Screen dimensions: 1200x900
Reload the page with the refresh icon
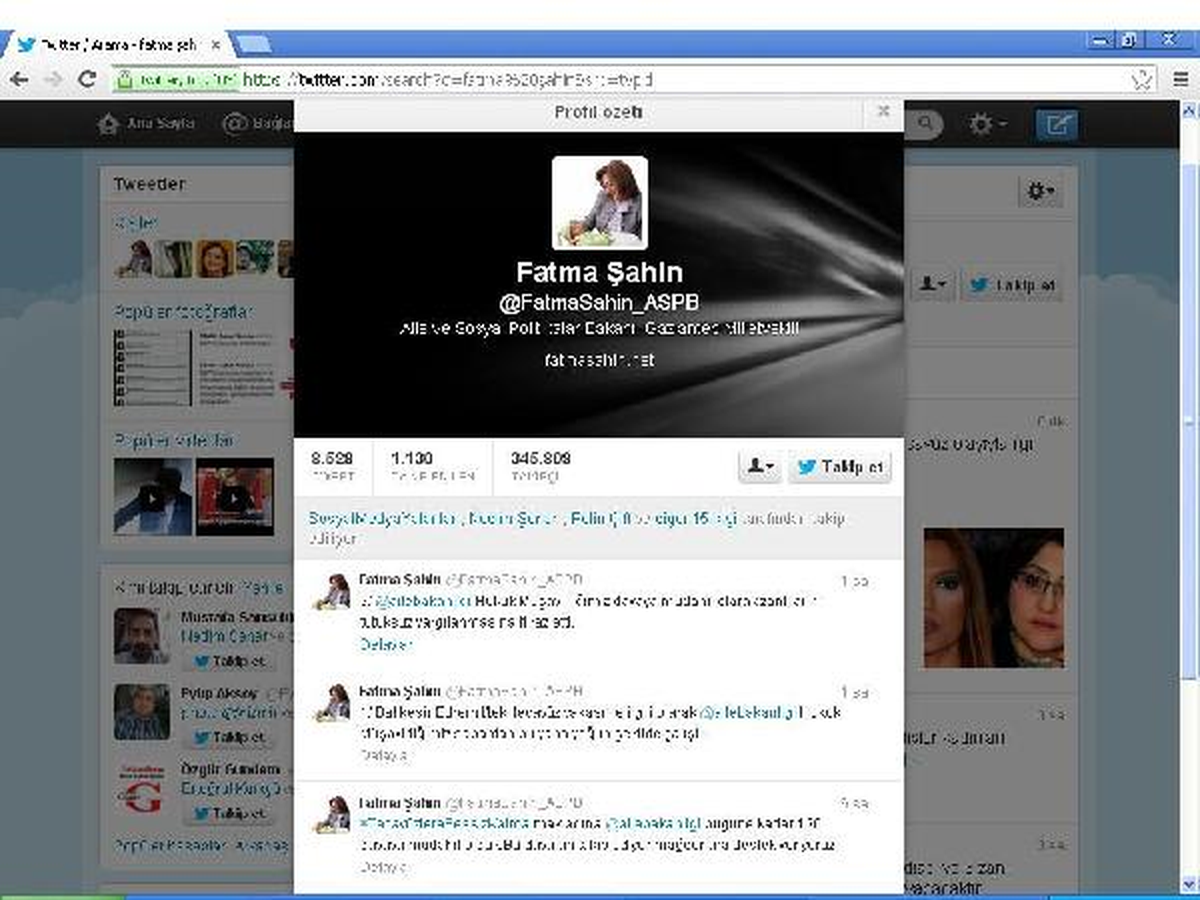coord(87,80)
